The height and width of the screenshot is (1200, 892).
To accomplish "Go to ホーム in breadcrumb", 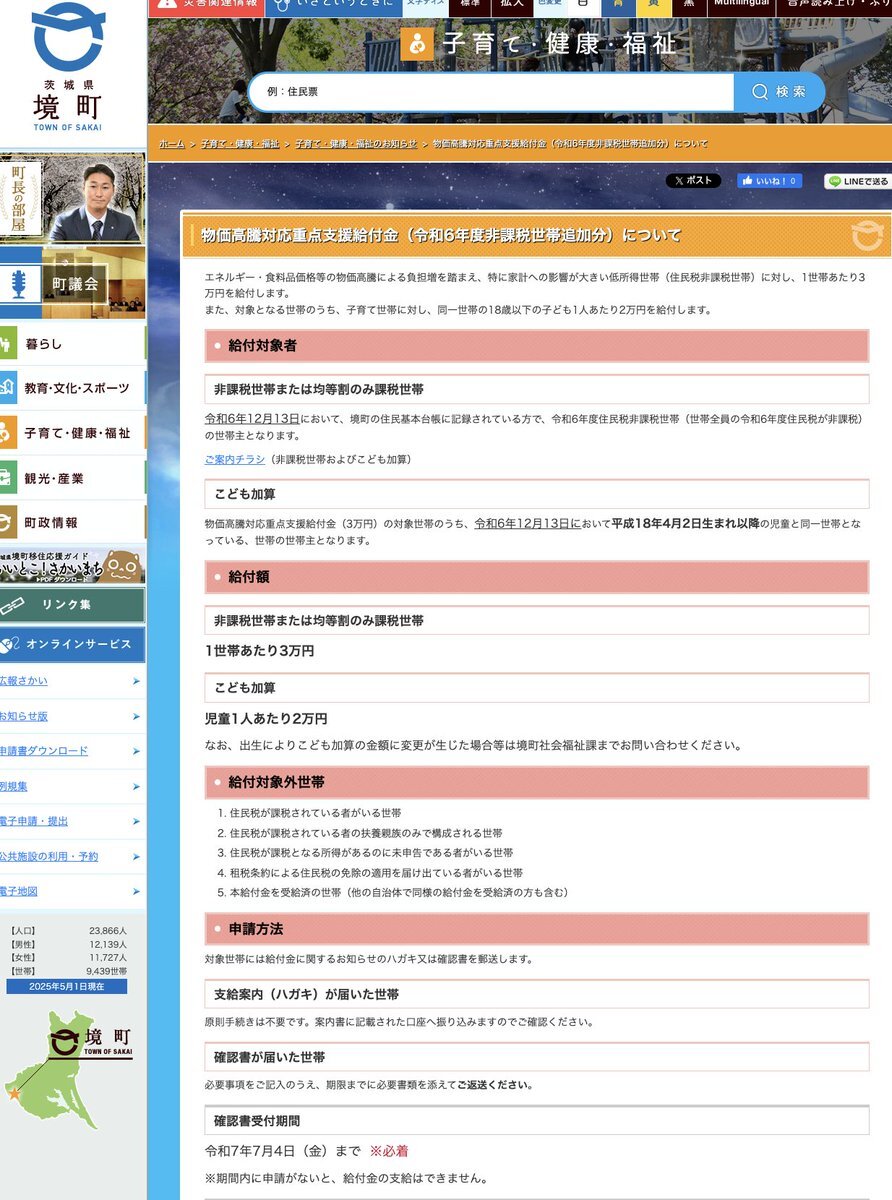I will tap(172, 144).
